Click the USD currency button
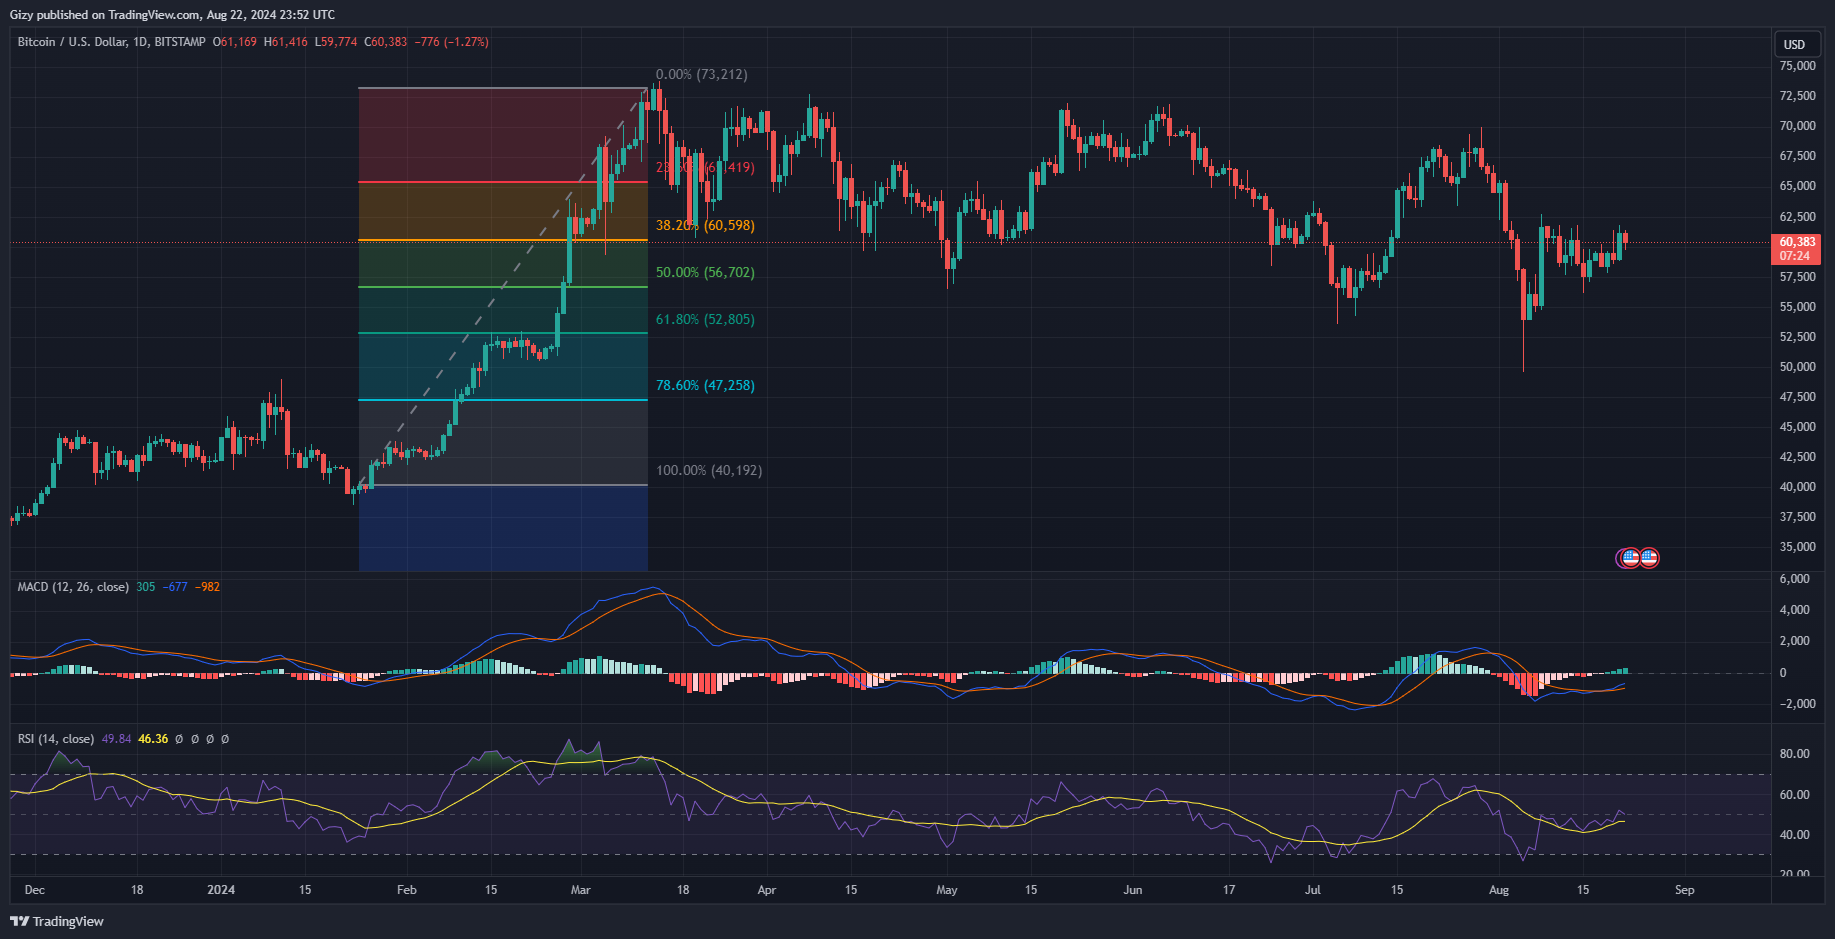The width and height of the screenshot is (1835, 939). point(1795,44)
